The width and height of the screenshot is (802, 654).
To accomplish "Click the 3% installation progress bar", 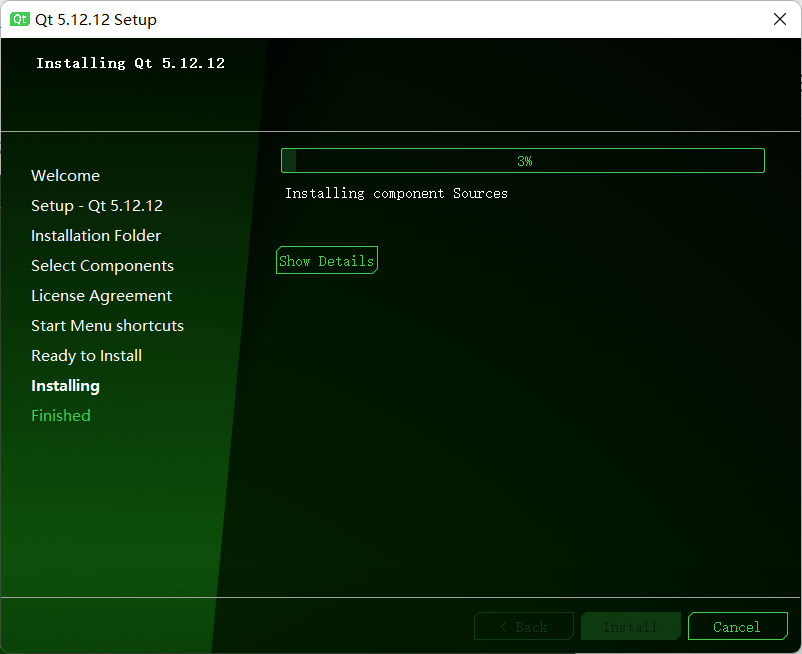I will [x=523, y=161].
